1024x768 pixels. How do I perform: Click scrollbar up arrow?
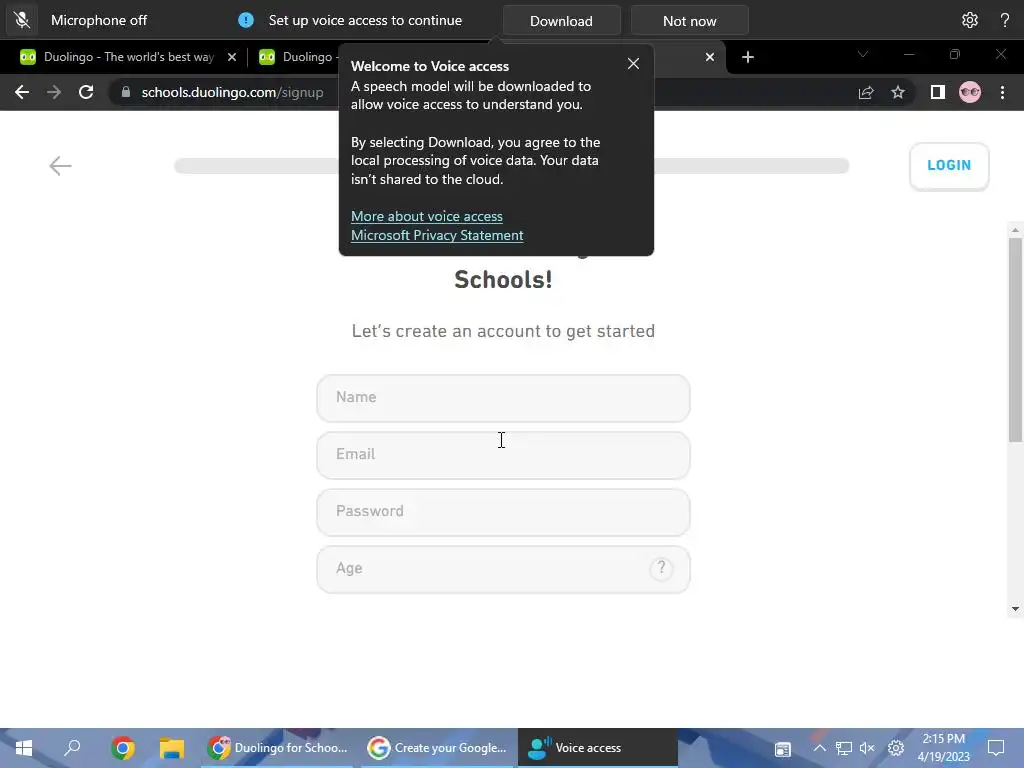click(1015, 230)
